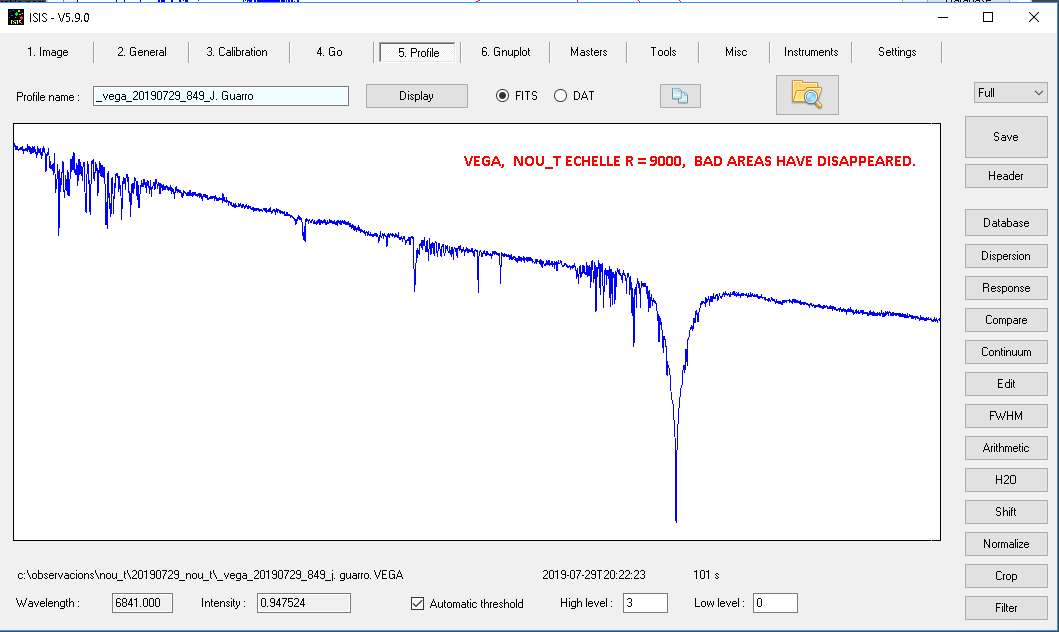The image size is (1059, 632).
Task: Toggle the Automatic threshold checkbox
Action: (x=418, y=604)
